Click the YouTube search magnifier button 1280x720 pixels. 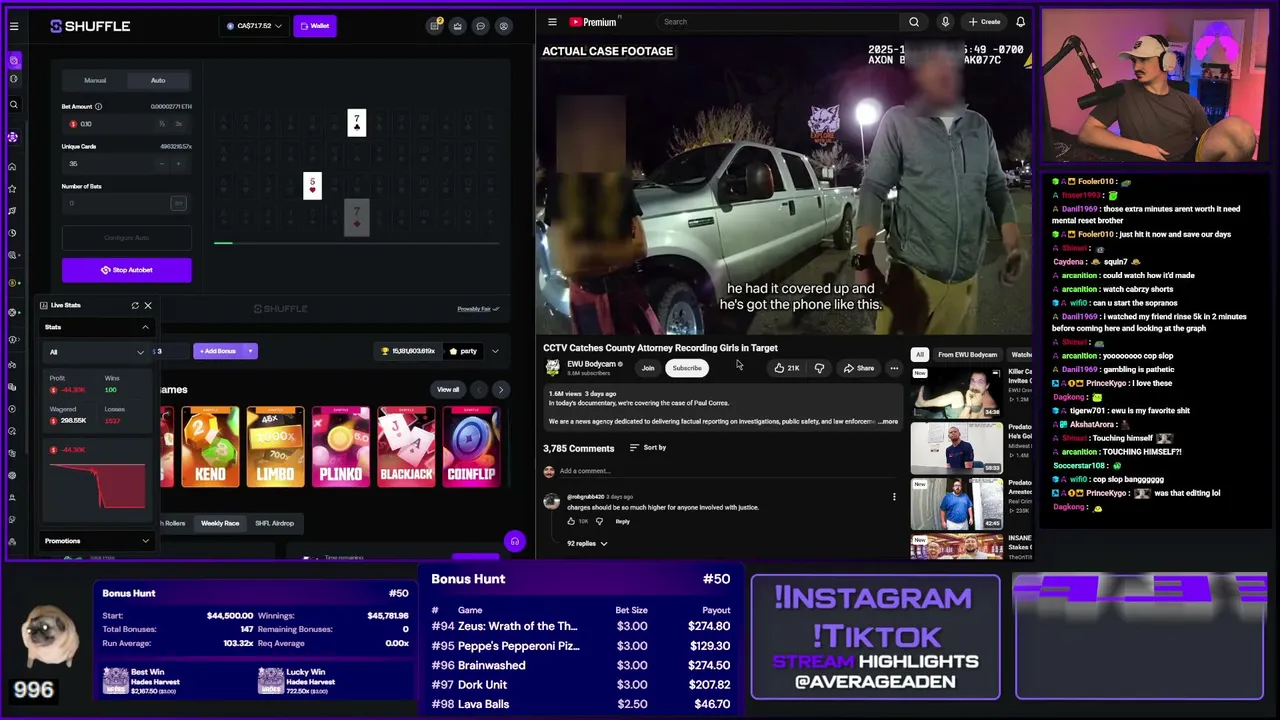coord(914,22)
